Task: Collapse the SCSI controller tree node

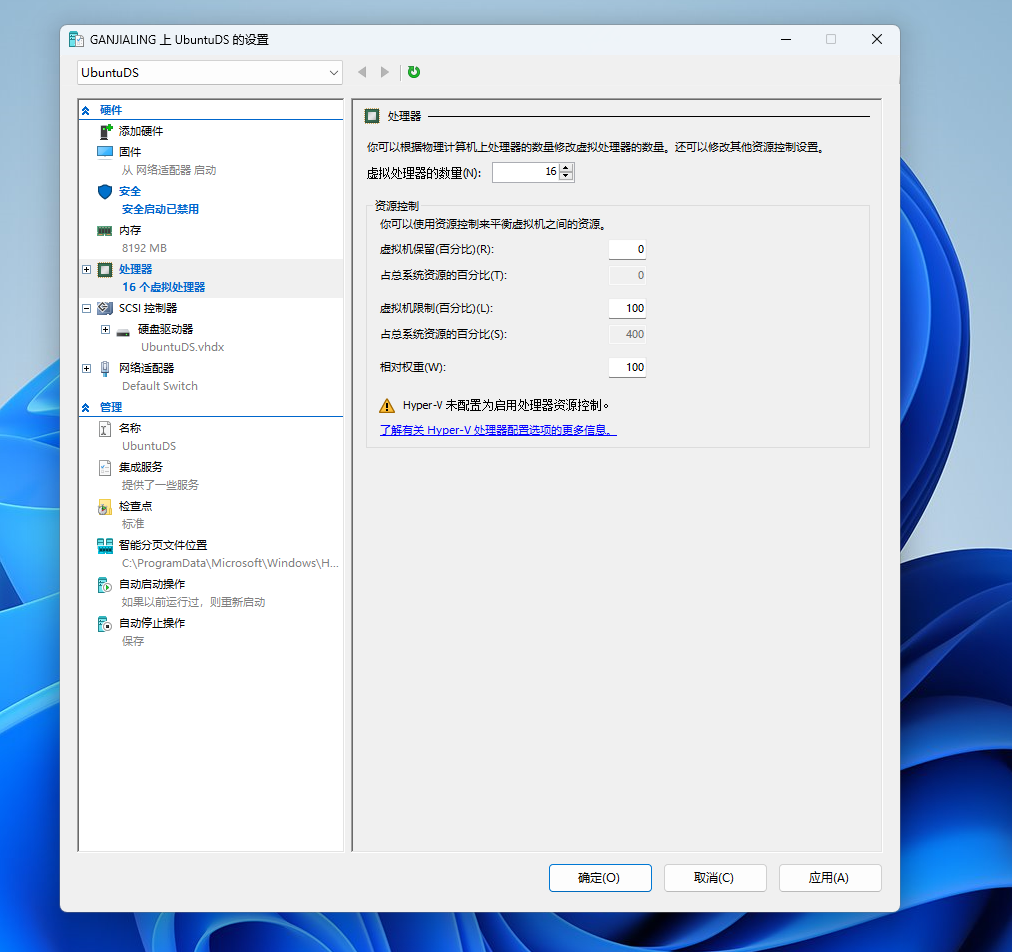Action: 86,309
